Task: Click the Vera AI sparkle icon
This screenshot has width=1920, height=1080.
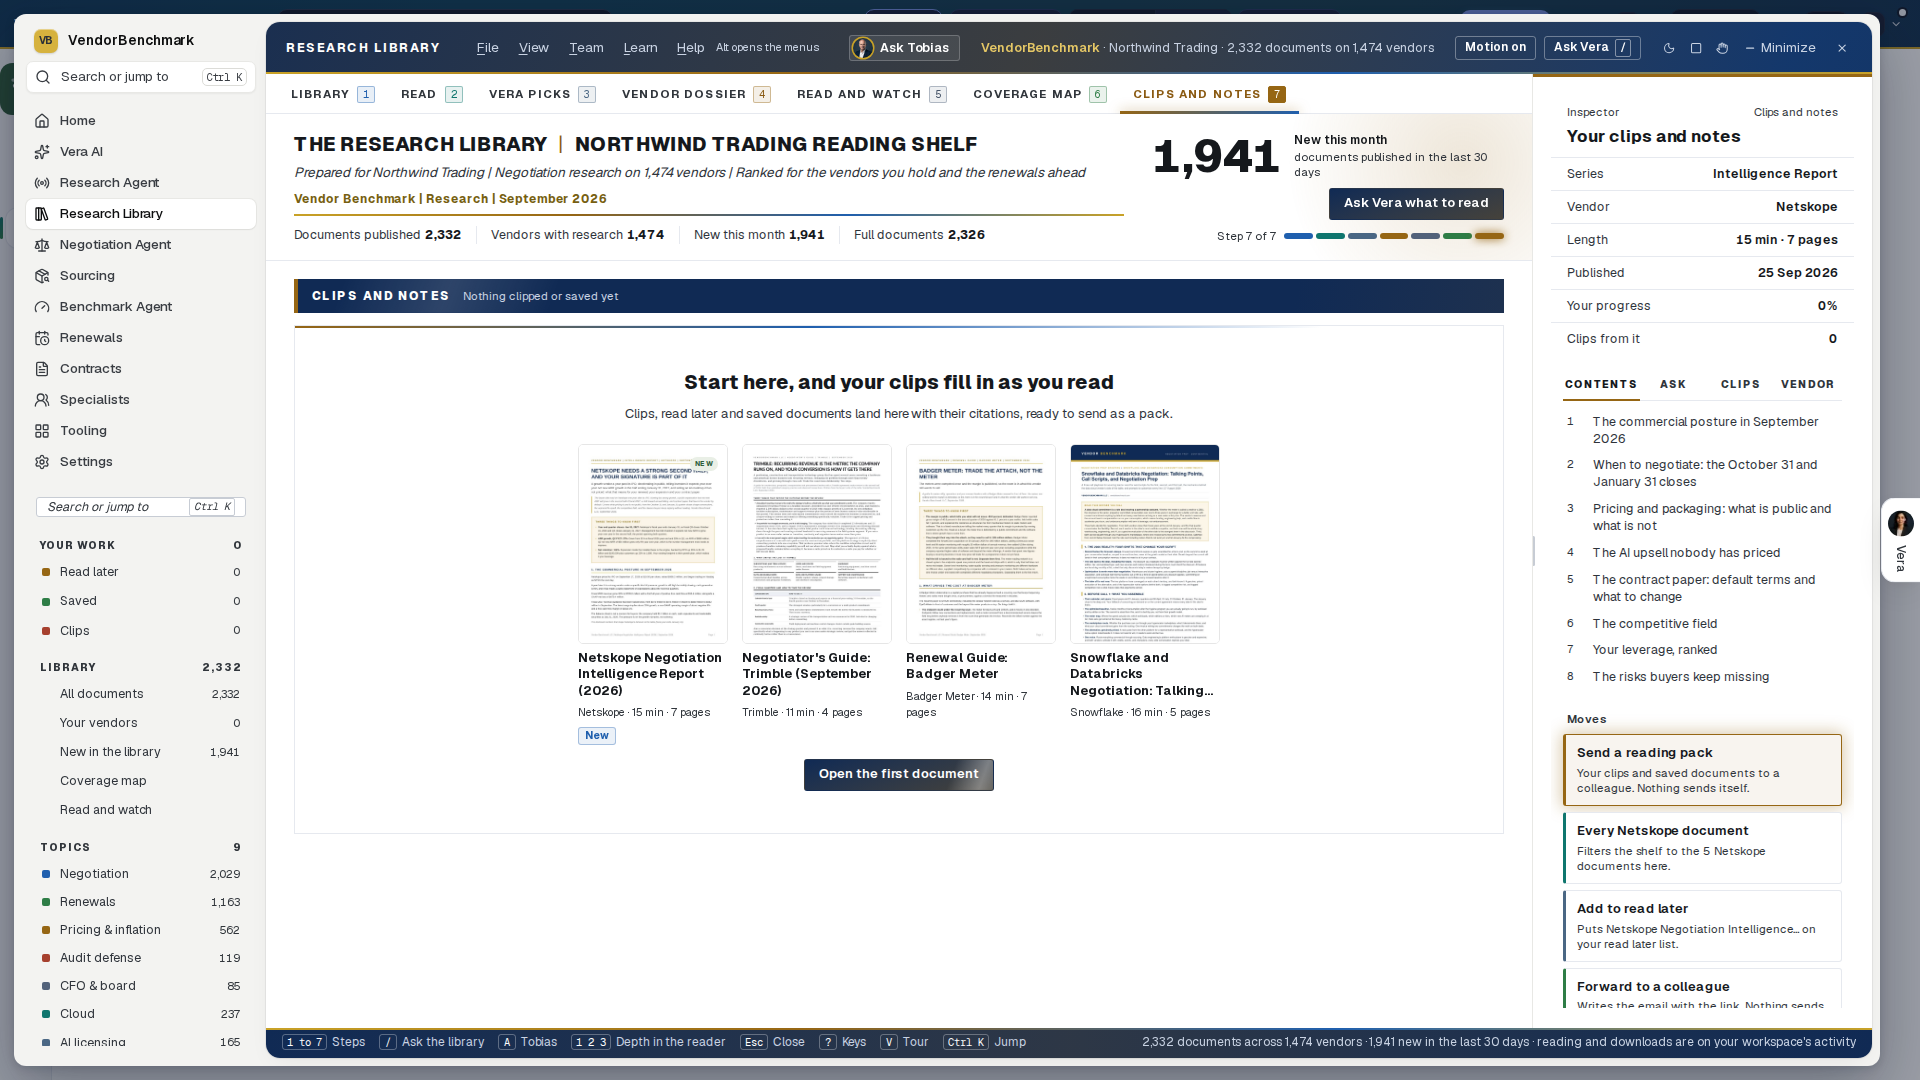Action: click(x=42, y=152)
